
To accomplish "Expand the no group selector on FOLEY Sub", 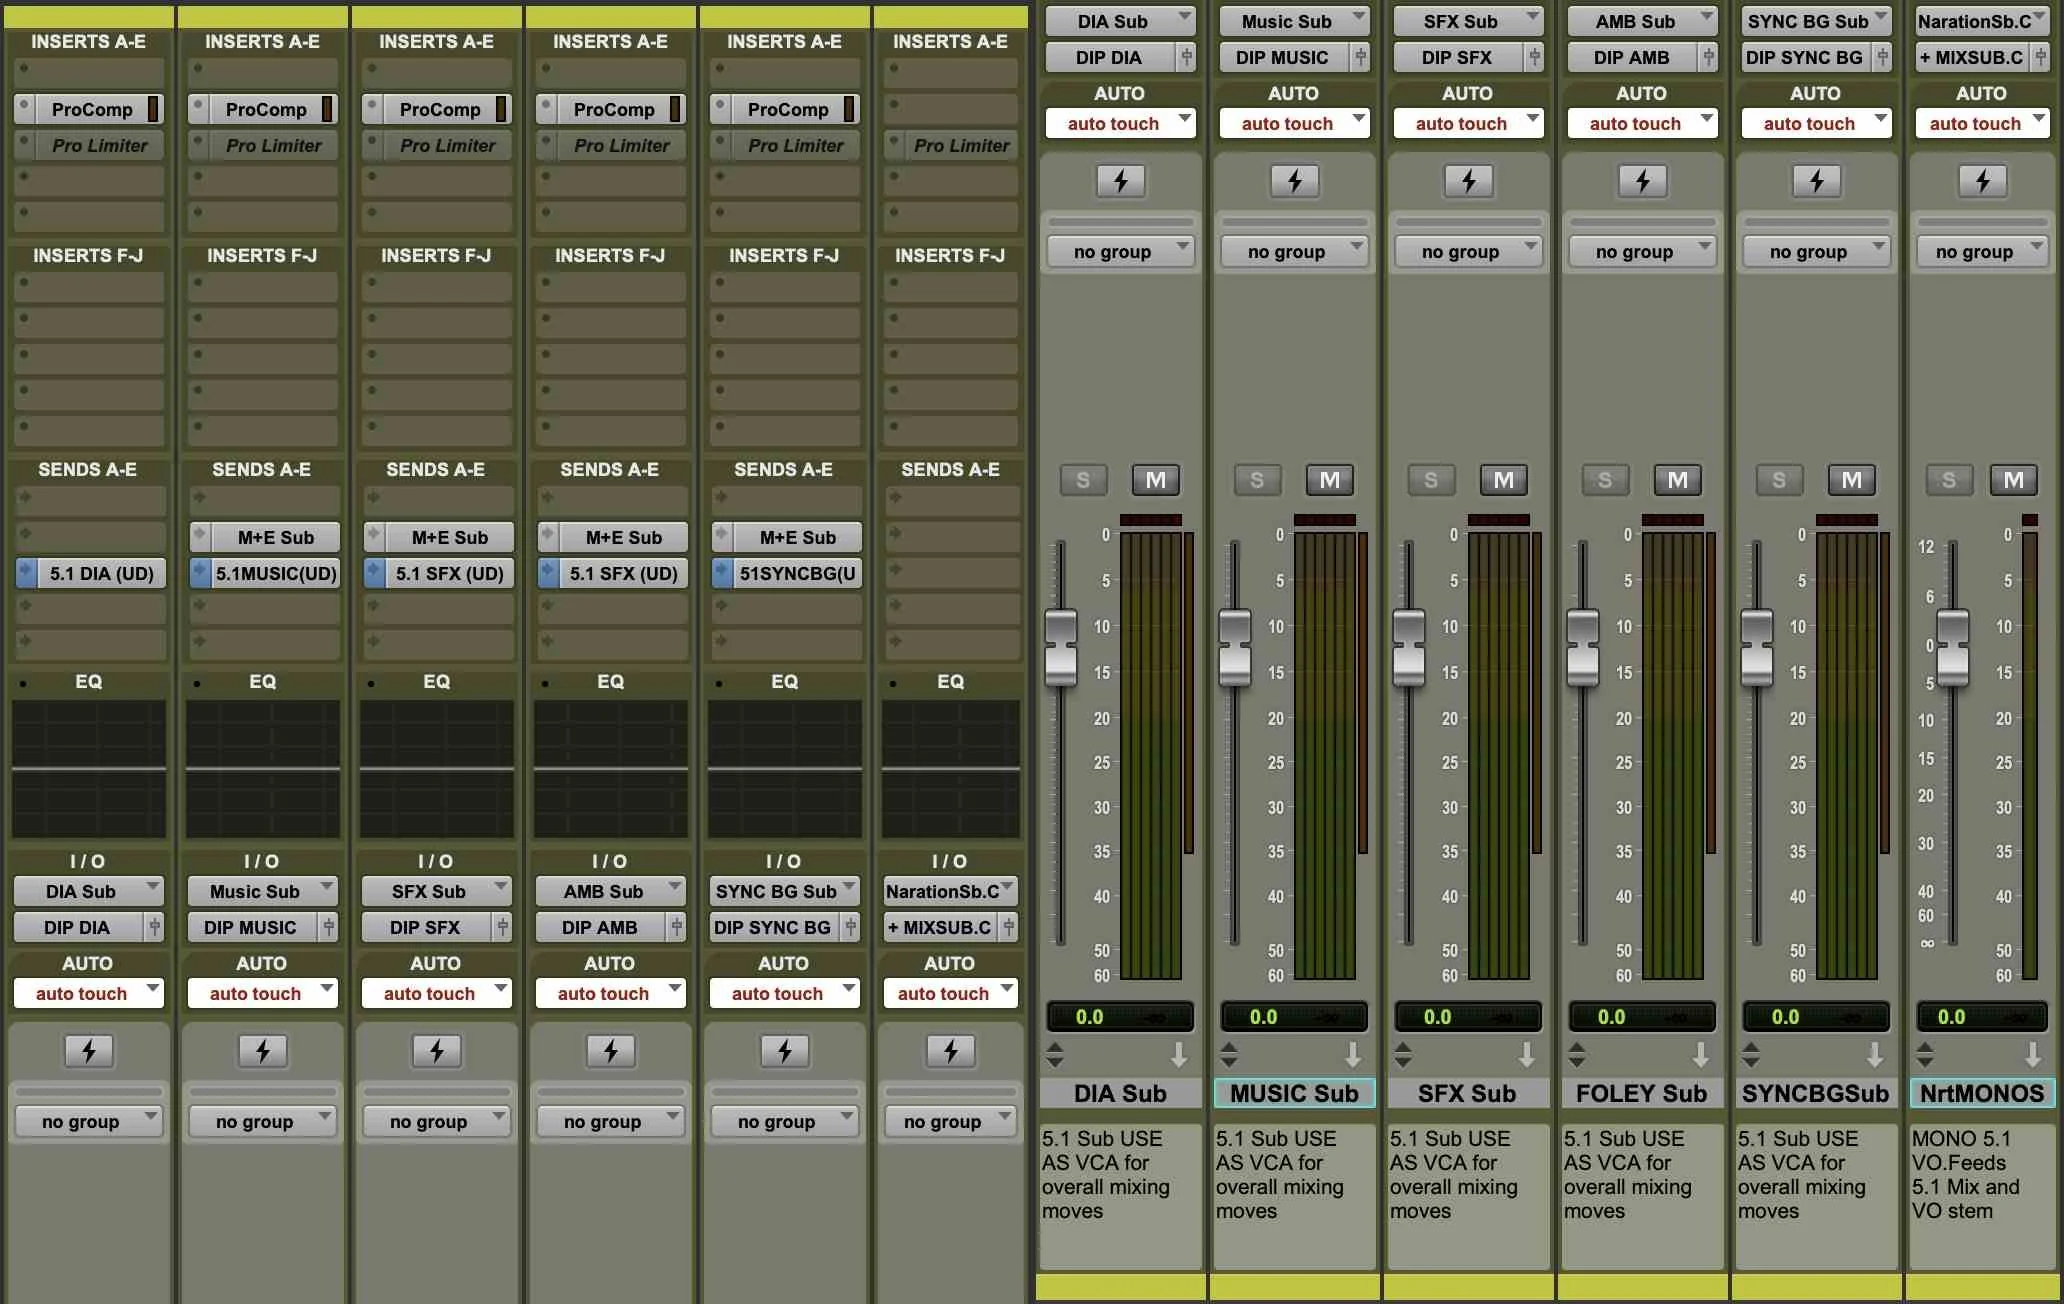I will (1642, 251).
